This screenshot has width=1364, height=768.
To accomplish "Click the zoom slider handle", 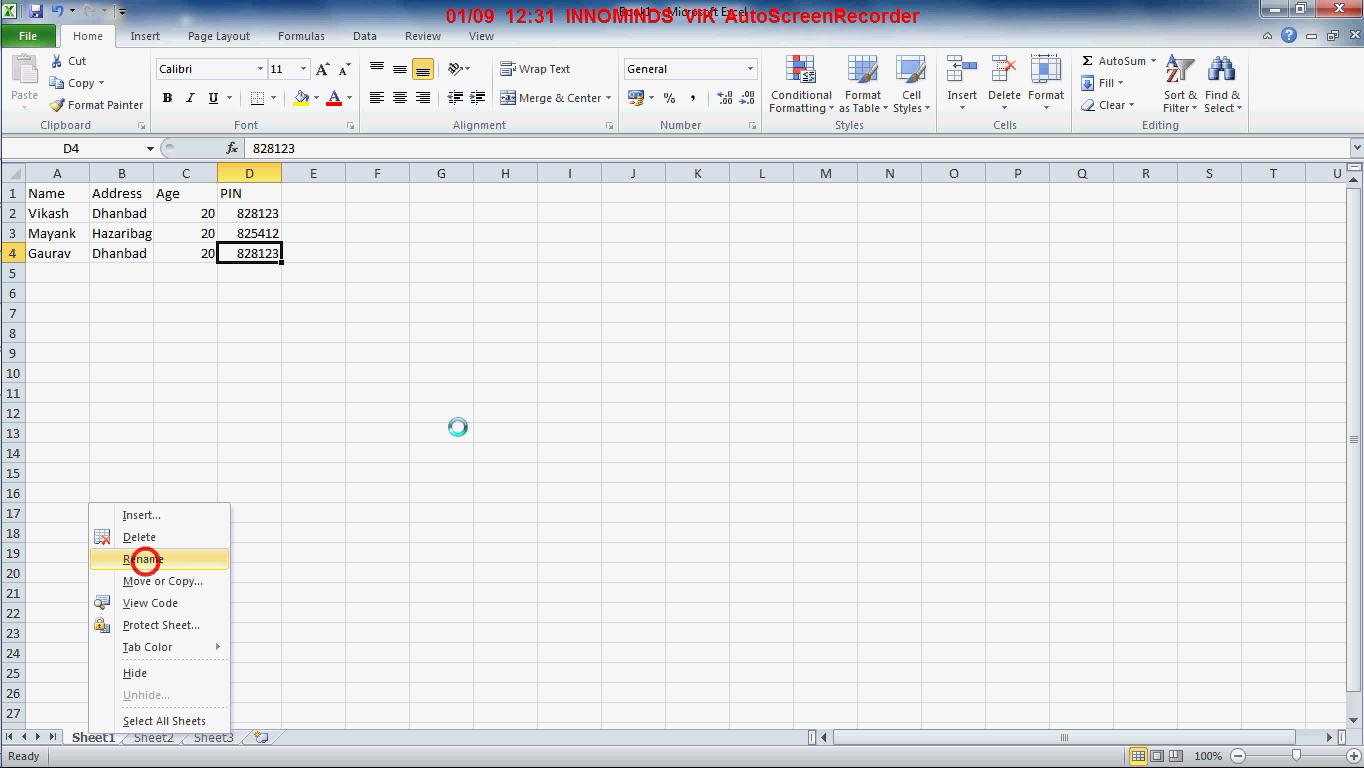I will tap(1296, 756).
